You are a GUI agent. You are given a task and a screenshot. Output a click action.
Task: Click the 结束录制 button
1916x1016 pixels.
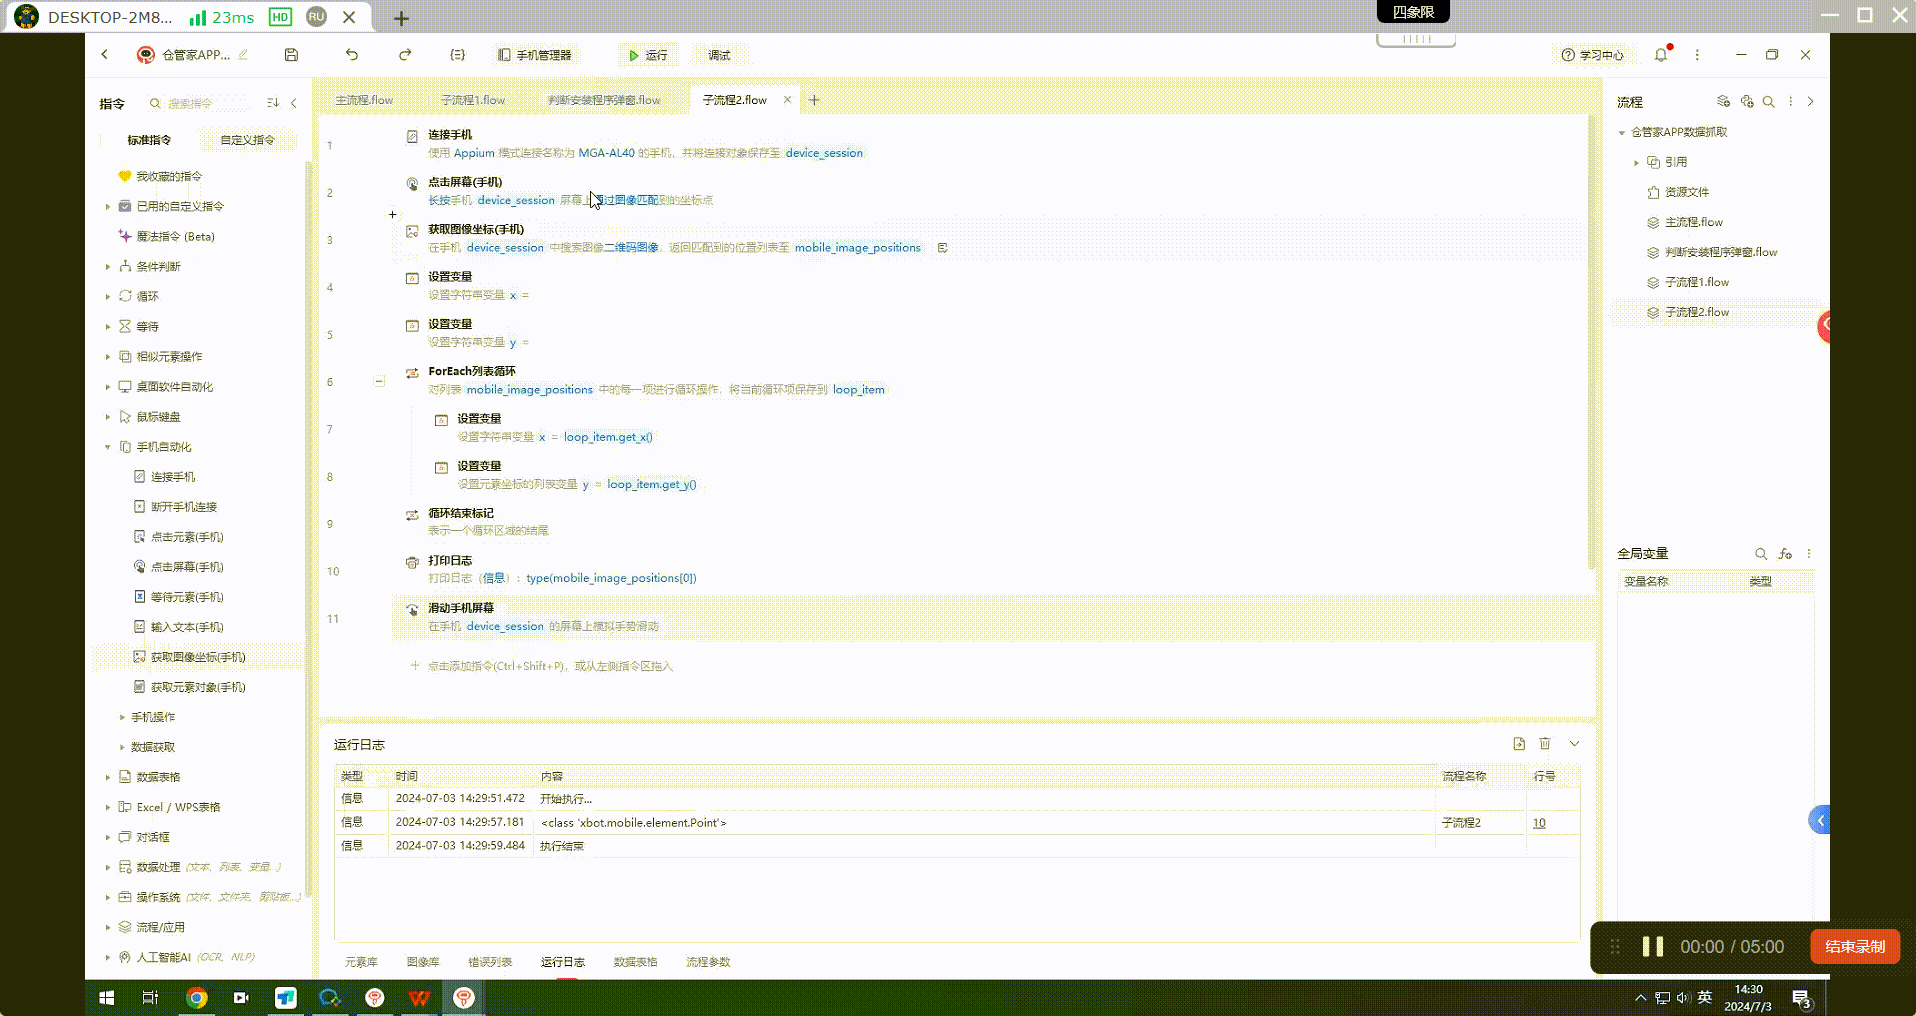click(1855, 947)
